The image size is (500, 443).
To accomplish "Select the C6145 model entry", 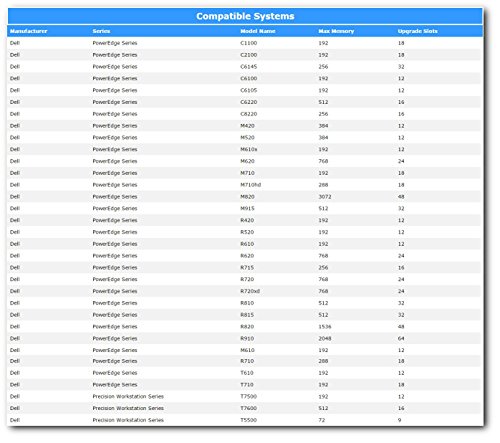I will [x=249, y=67].
